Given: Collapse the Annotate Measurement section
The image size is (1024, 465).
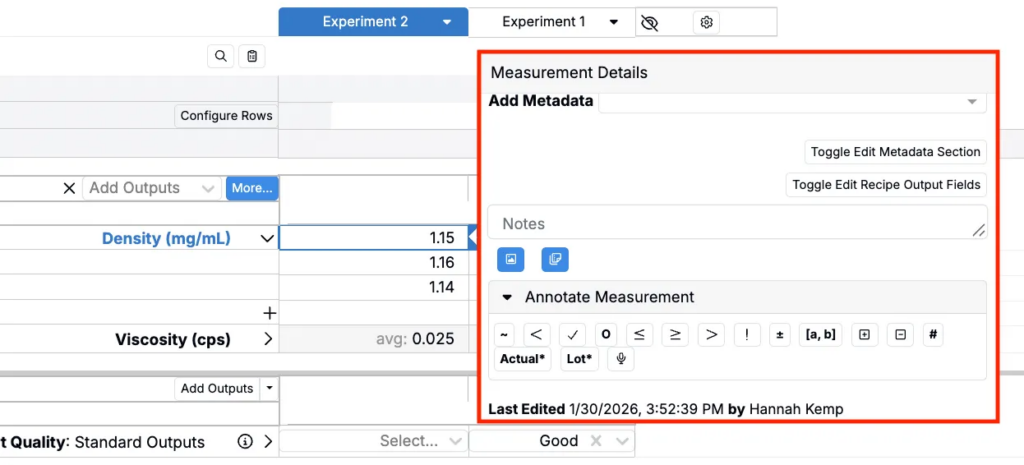Looking at the screenshot, I should coord(507,297).
